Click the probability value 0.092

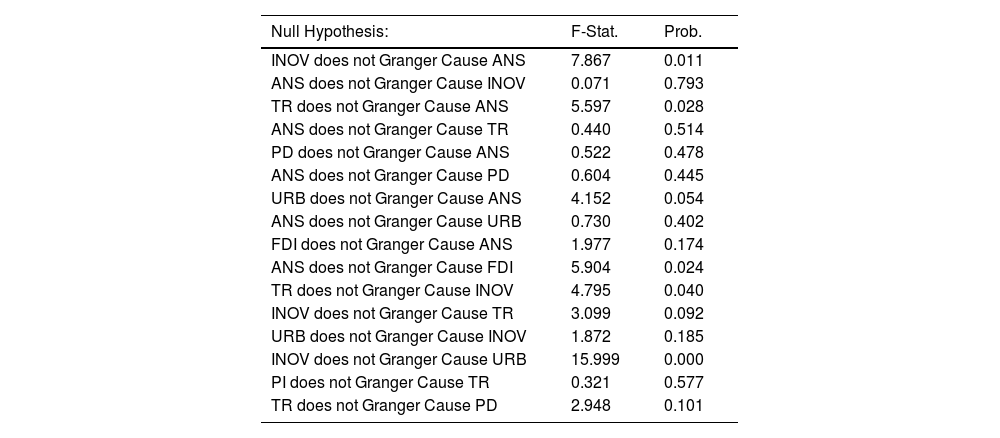click(x=683, y=314)
